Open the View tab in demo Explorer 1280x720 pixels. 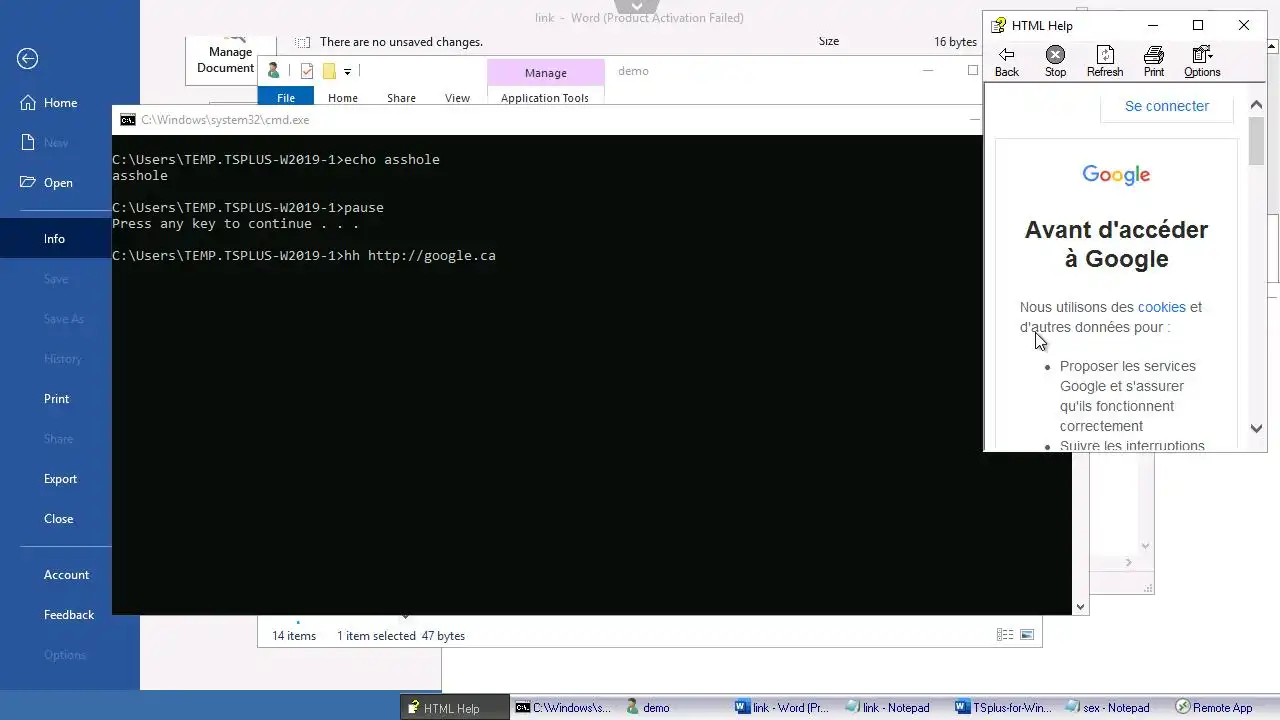coord(457,98)
